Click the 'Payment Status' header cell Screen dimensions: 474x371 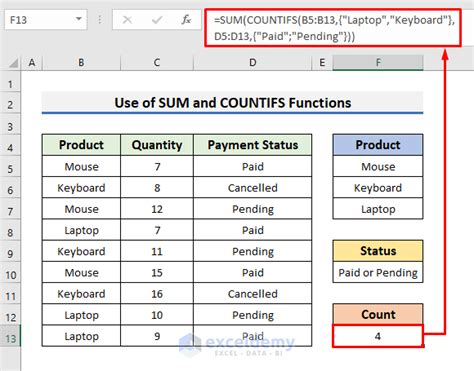(x=252, y=145)
